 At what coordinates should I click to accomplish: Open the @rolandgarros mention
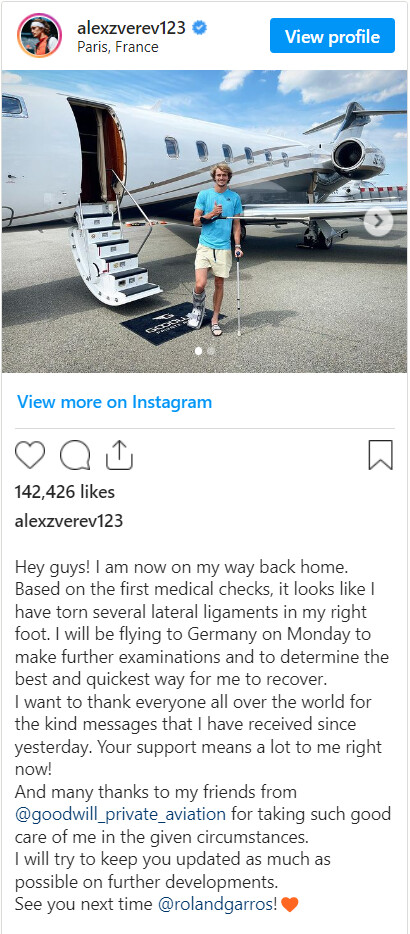coord(216,904)
